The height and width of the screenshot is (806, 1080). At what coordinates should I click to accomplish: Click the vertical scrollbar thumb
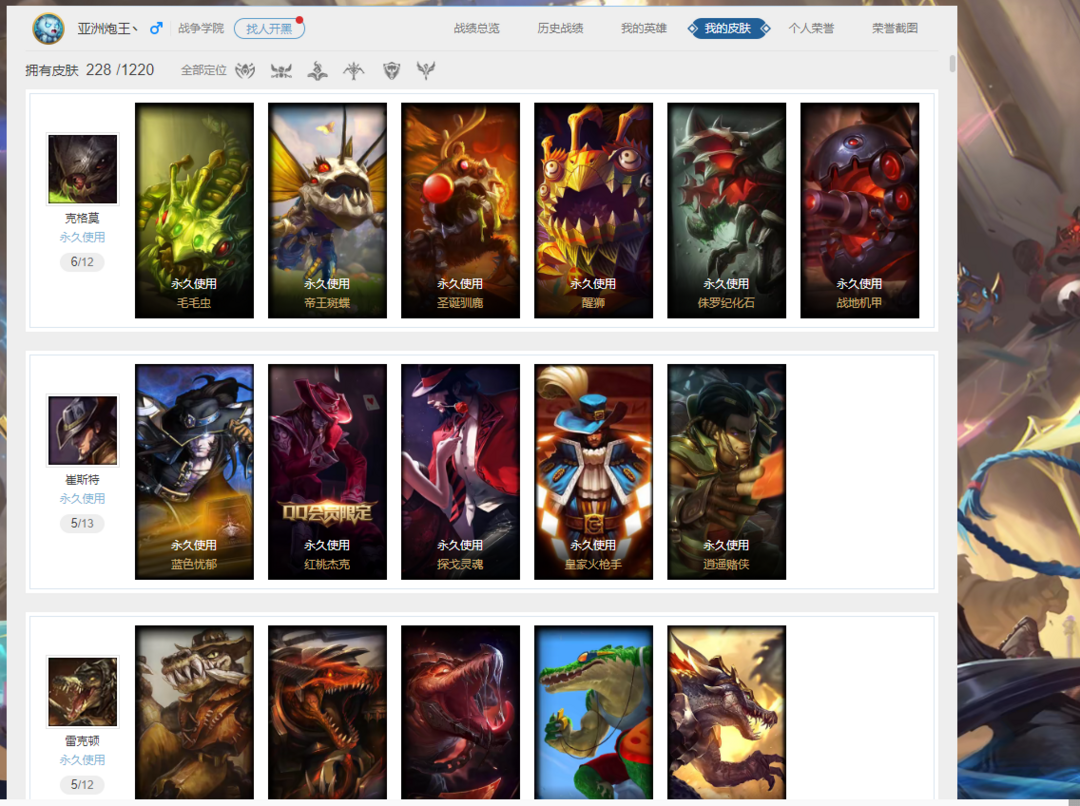tap(953, 63)
